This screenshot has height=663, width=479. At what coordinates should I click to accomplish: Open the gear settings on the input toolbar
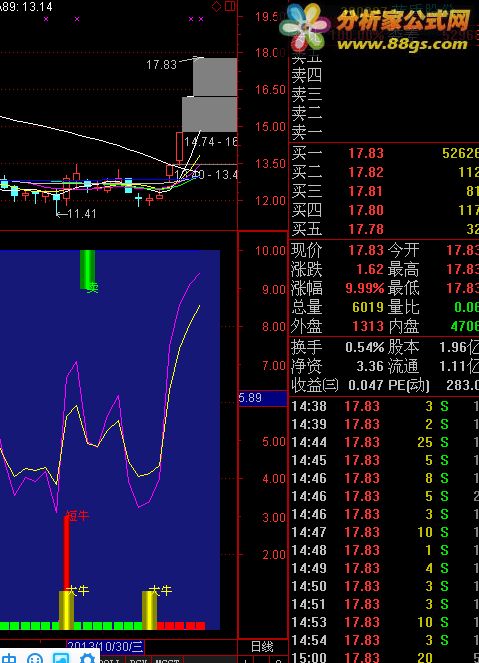click(87, 658)
